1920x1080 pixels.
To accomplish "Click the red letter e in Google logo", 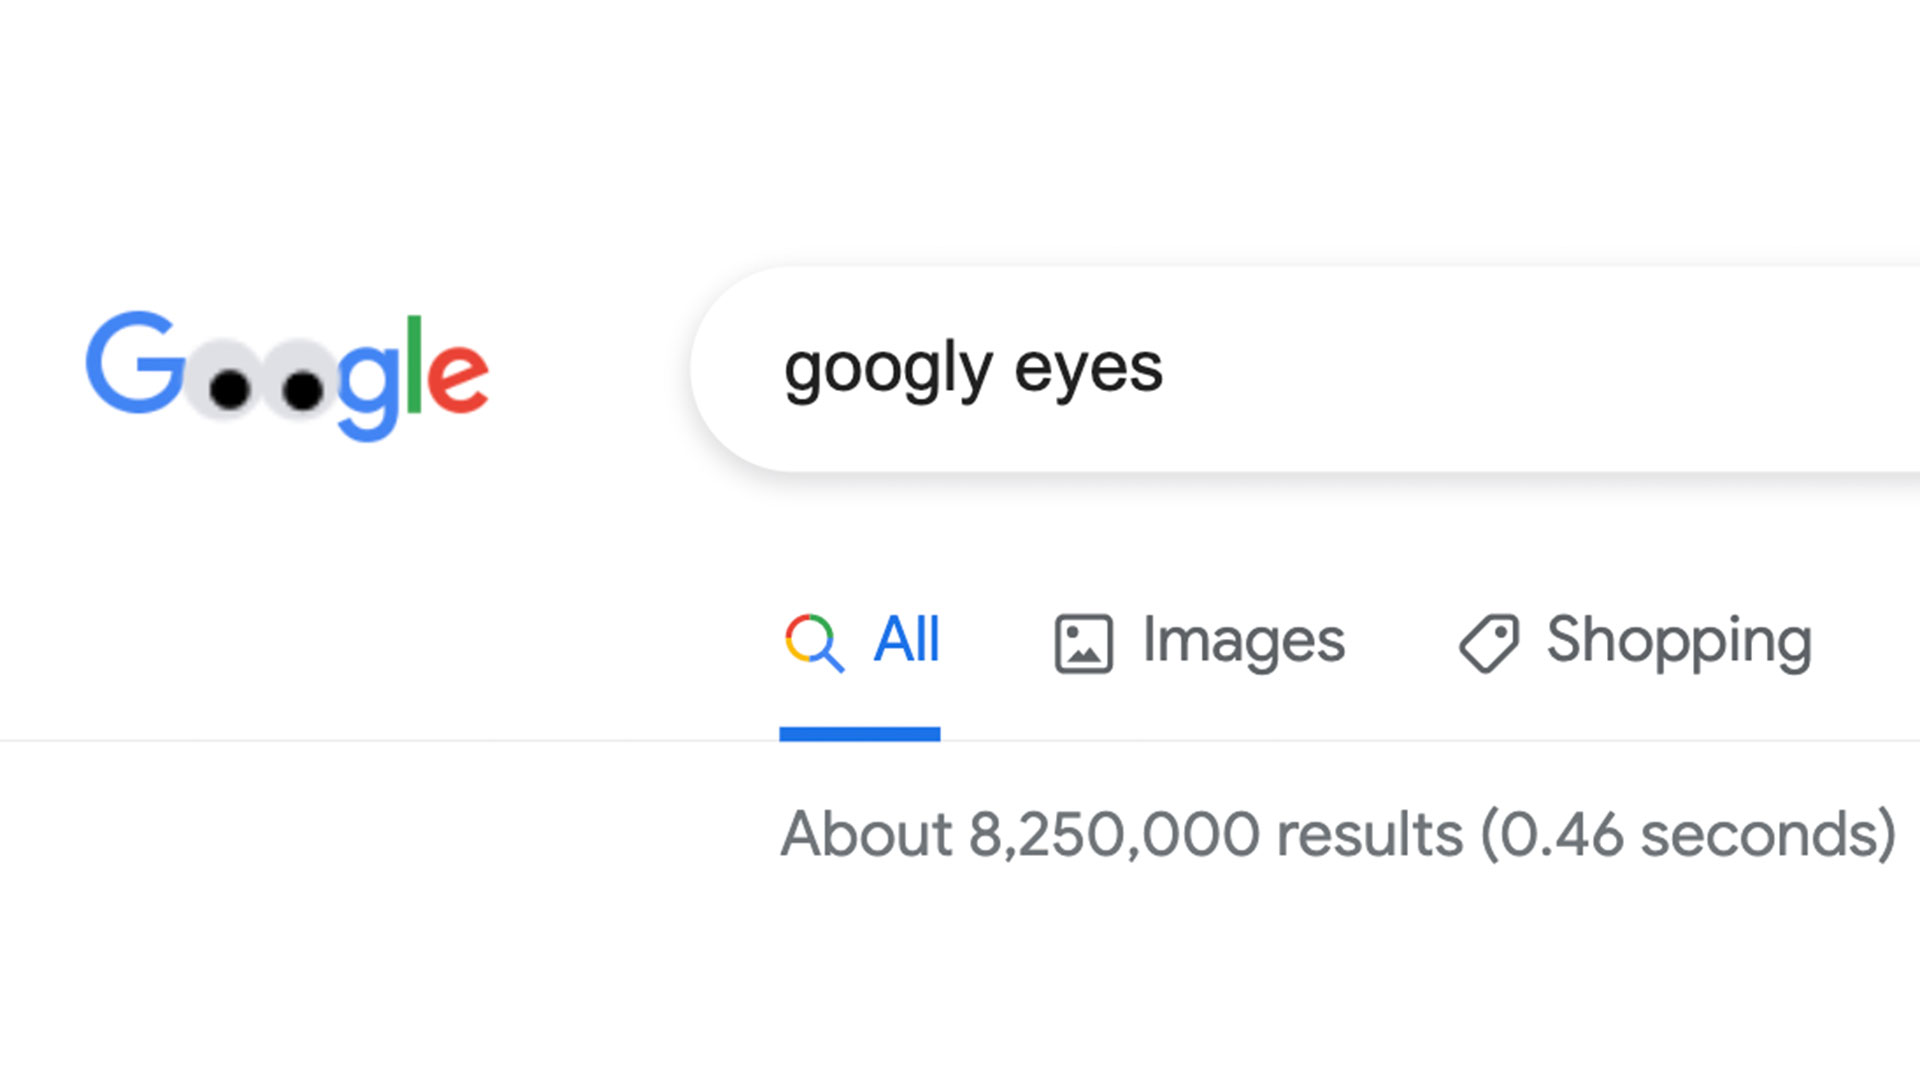I will tap(457, 376).
